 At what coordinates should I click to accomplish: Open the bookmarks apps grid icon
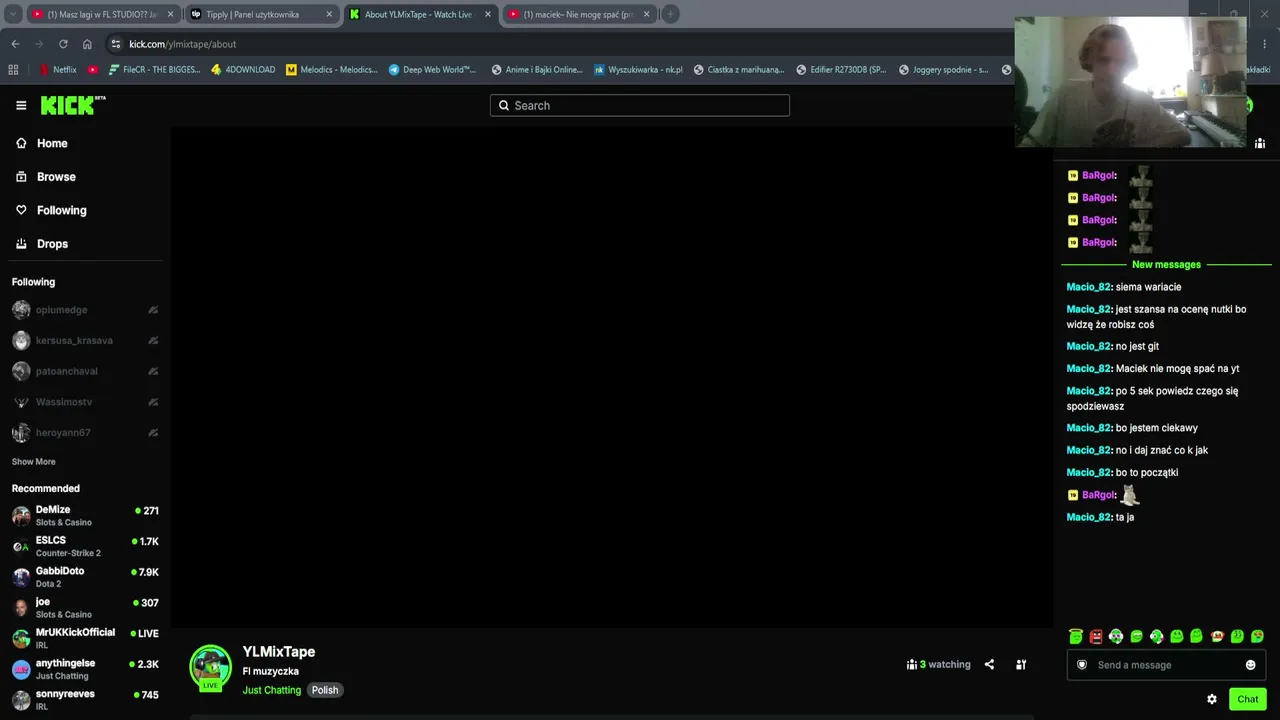tap(13, 70)
